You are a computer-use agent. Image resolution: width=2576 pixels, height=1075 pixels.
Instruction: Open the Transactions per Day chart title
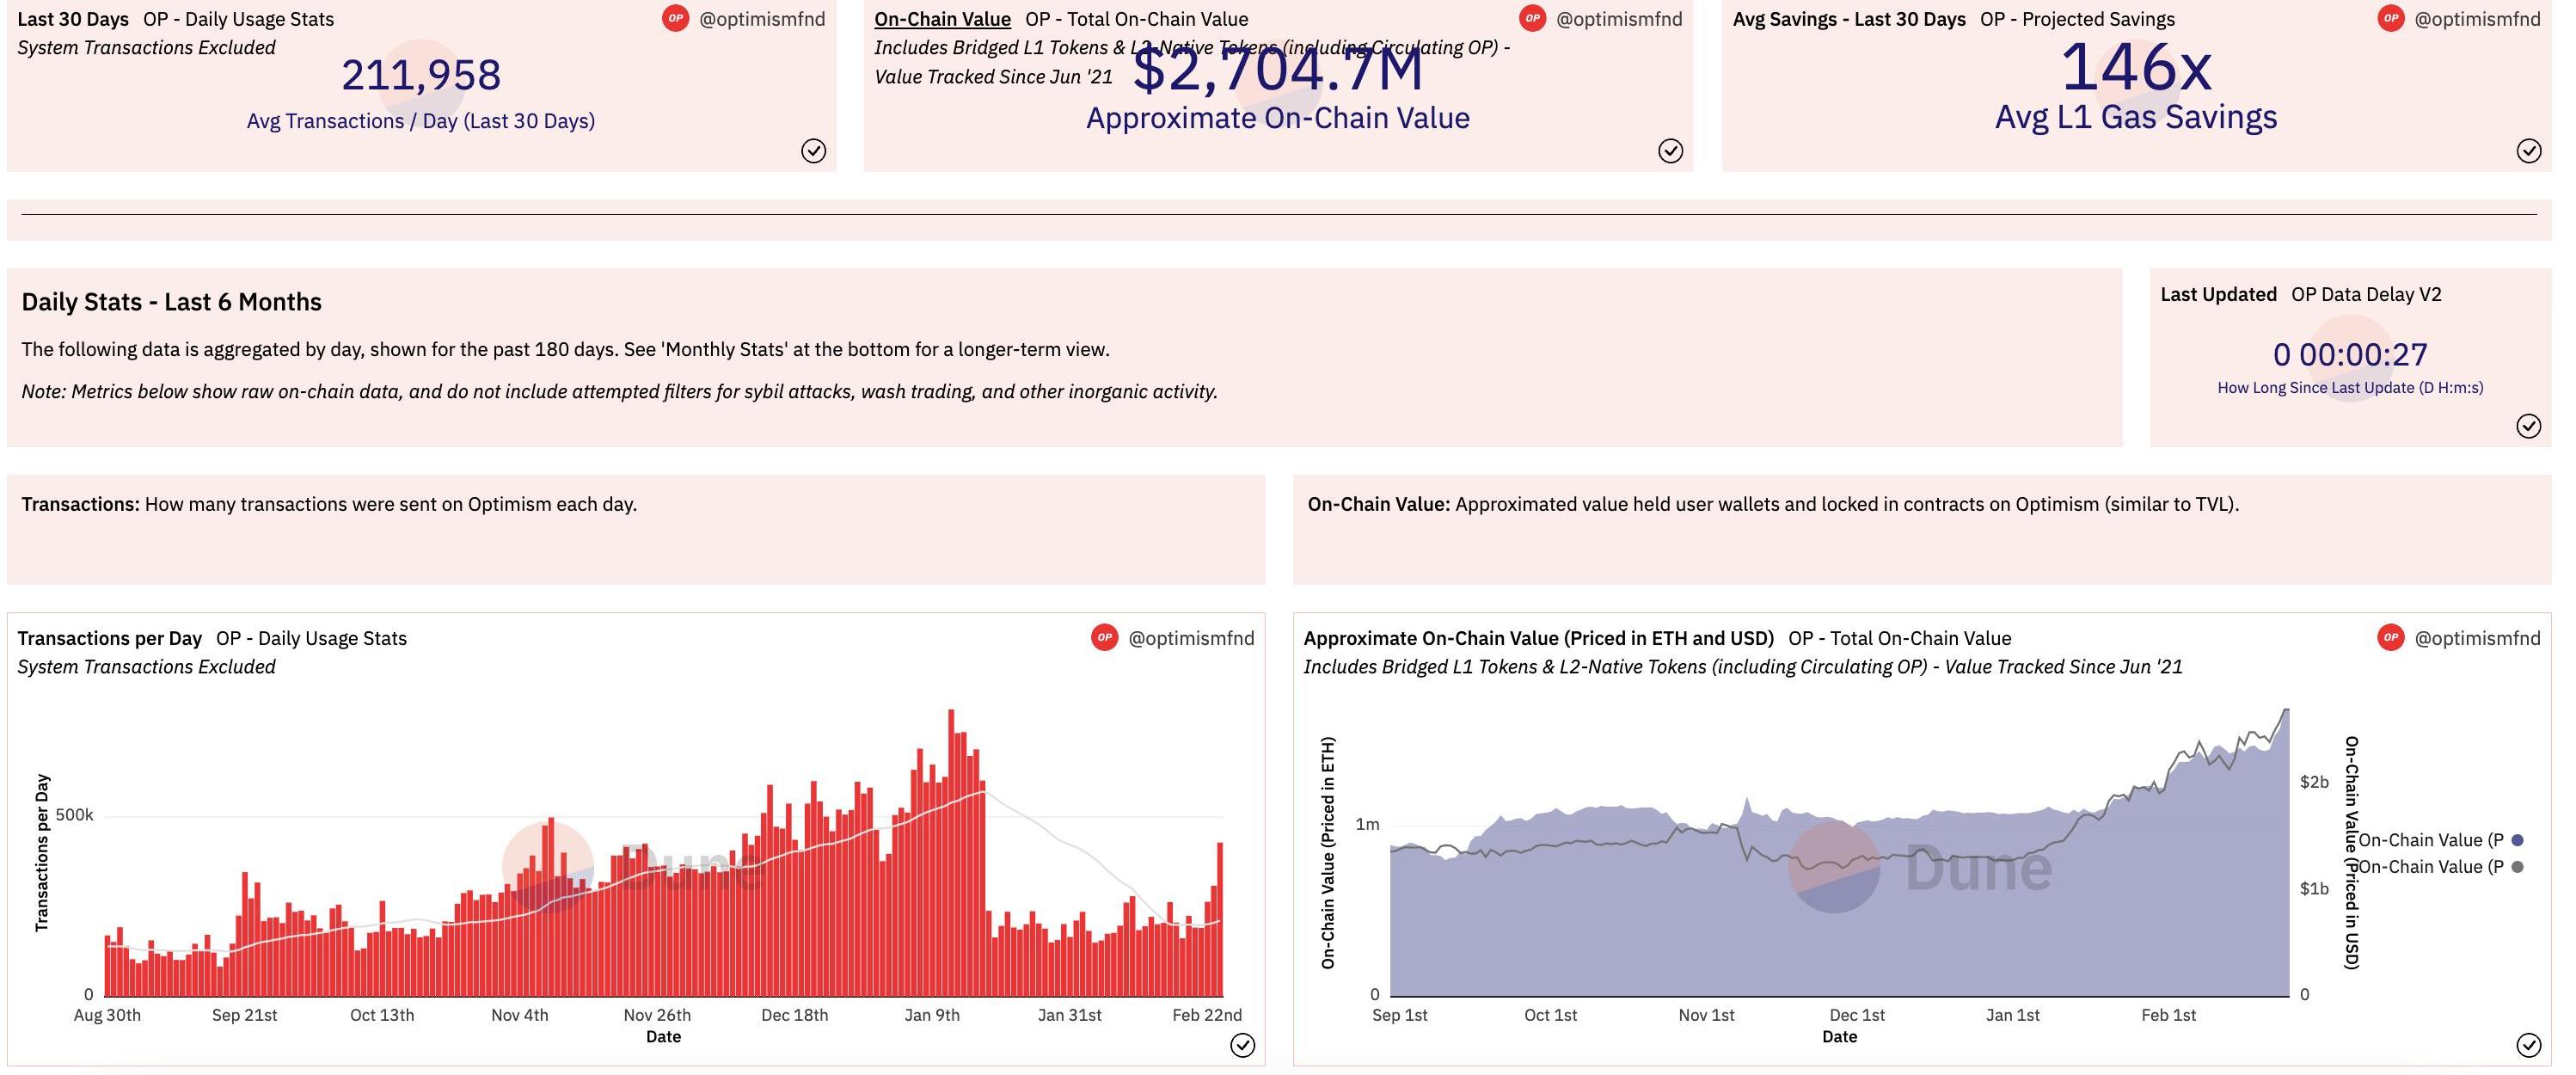(109, 638)
